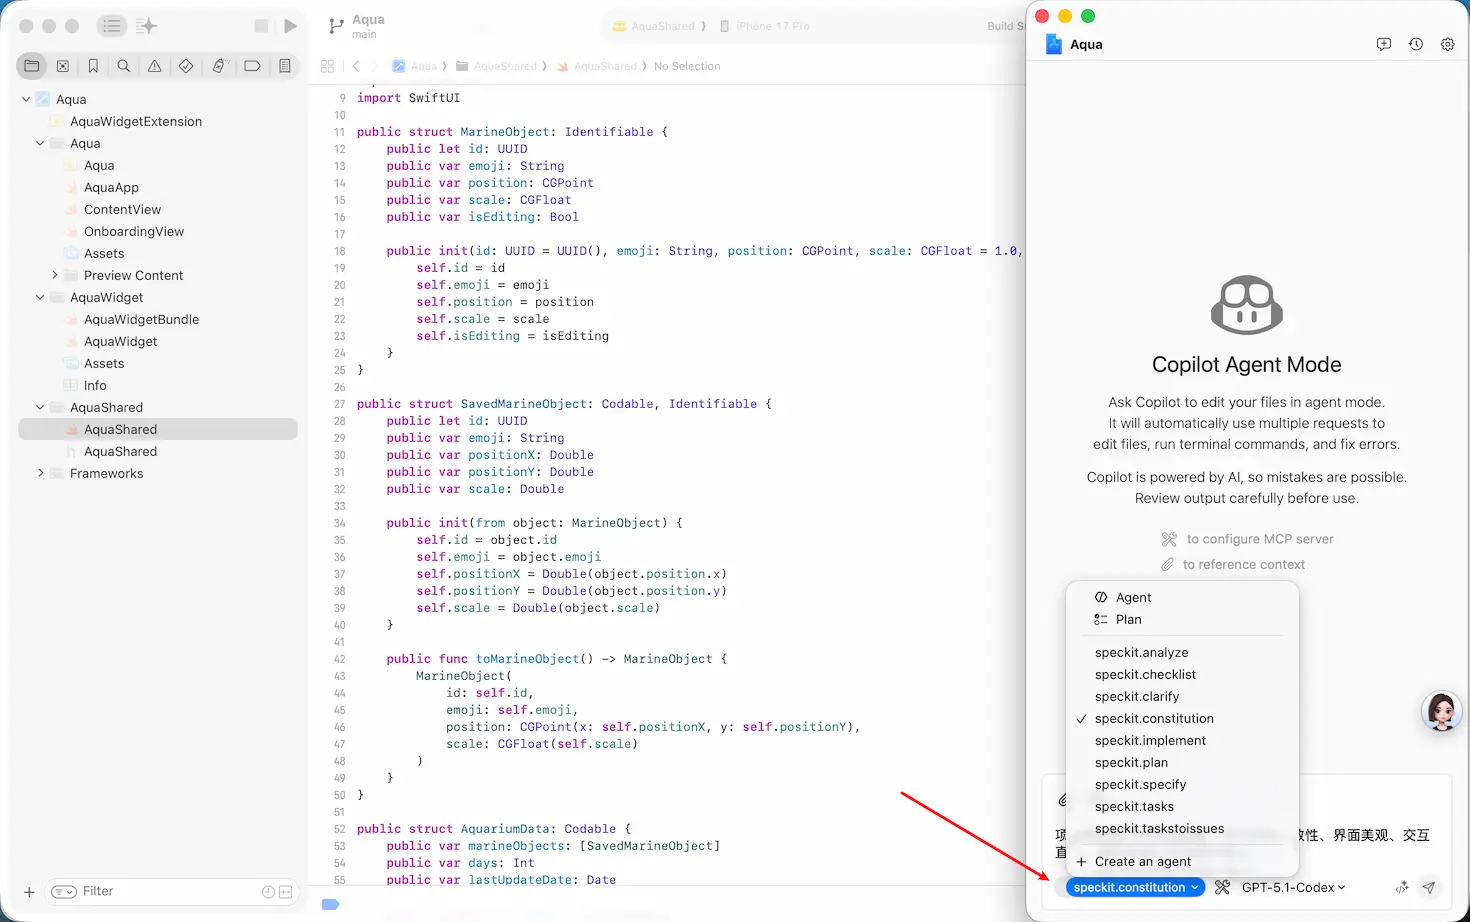Expand the Frameworks group

40,473
